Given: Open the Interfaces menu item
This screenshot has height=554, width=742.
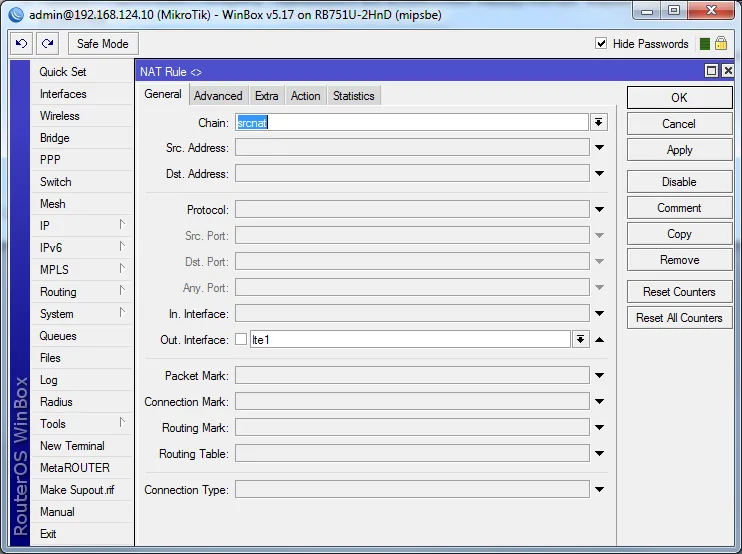Looking at the screenshot, I should [81, 94].
